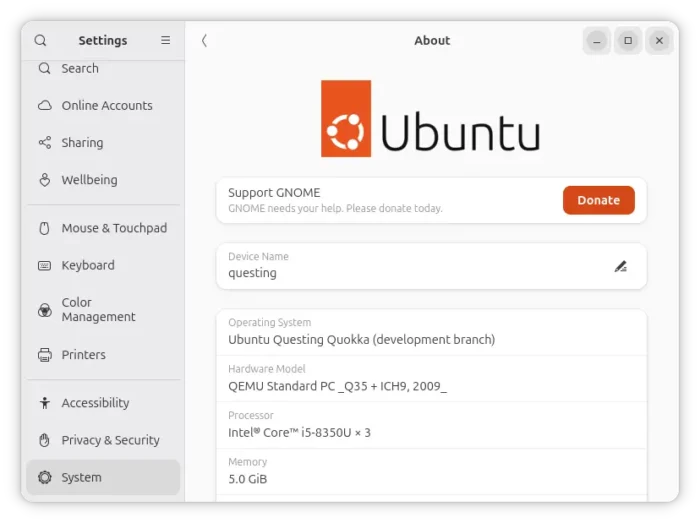This screenshot has height=523, width=700.
Task: Click the Operating System info row
Action: coord(431,332)
